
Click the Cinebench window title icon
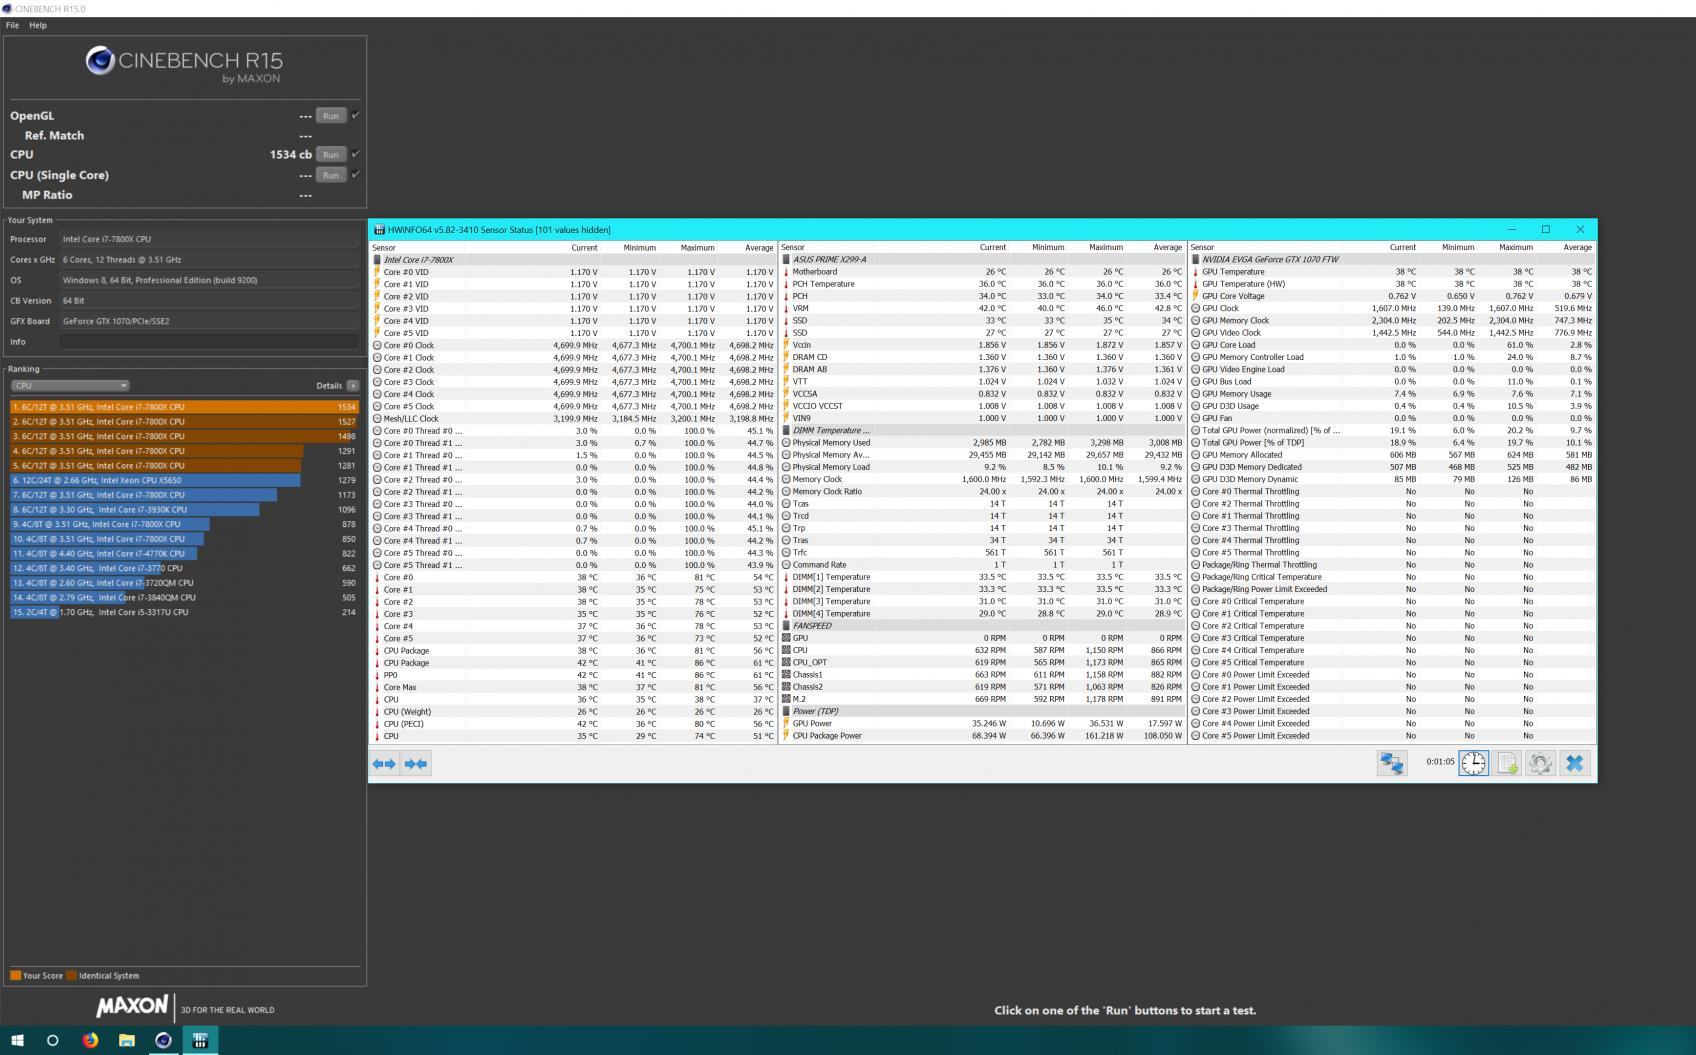pyautogui.click(x=7, y=9)
